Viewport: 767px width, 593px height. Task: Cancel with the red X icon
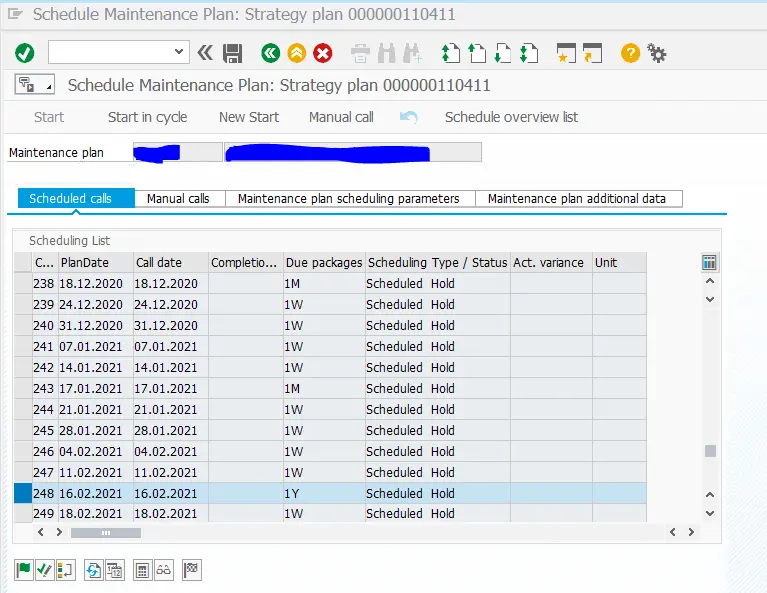coord(322,53)
